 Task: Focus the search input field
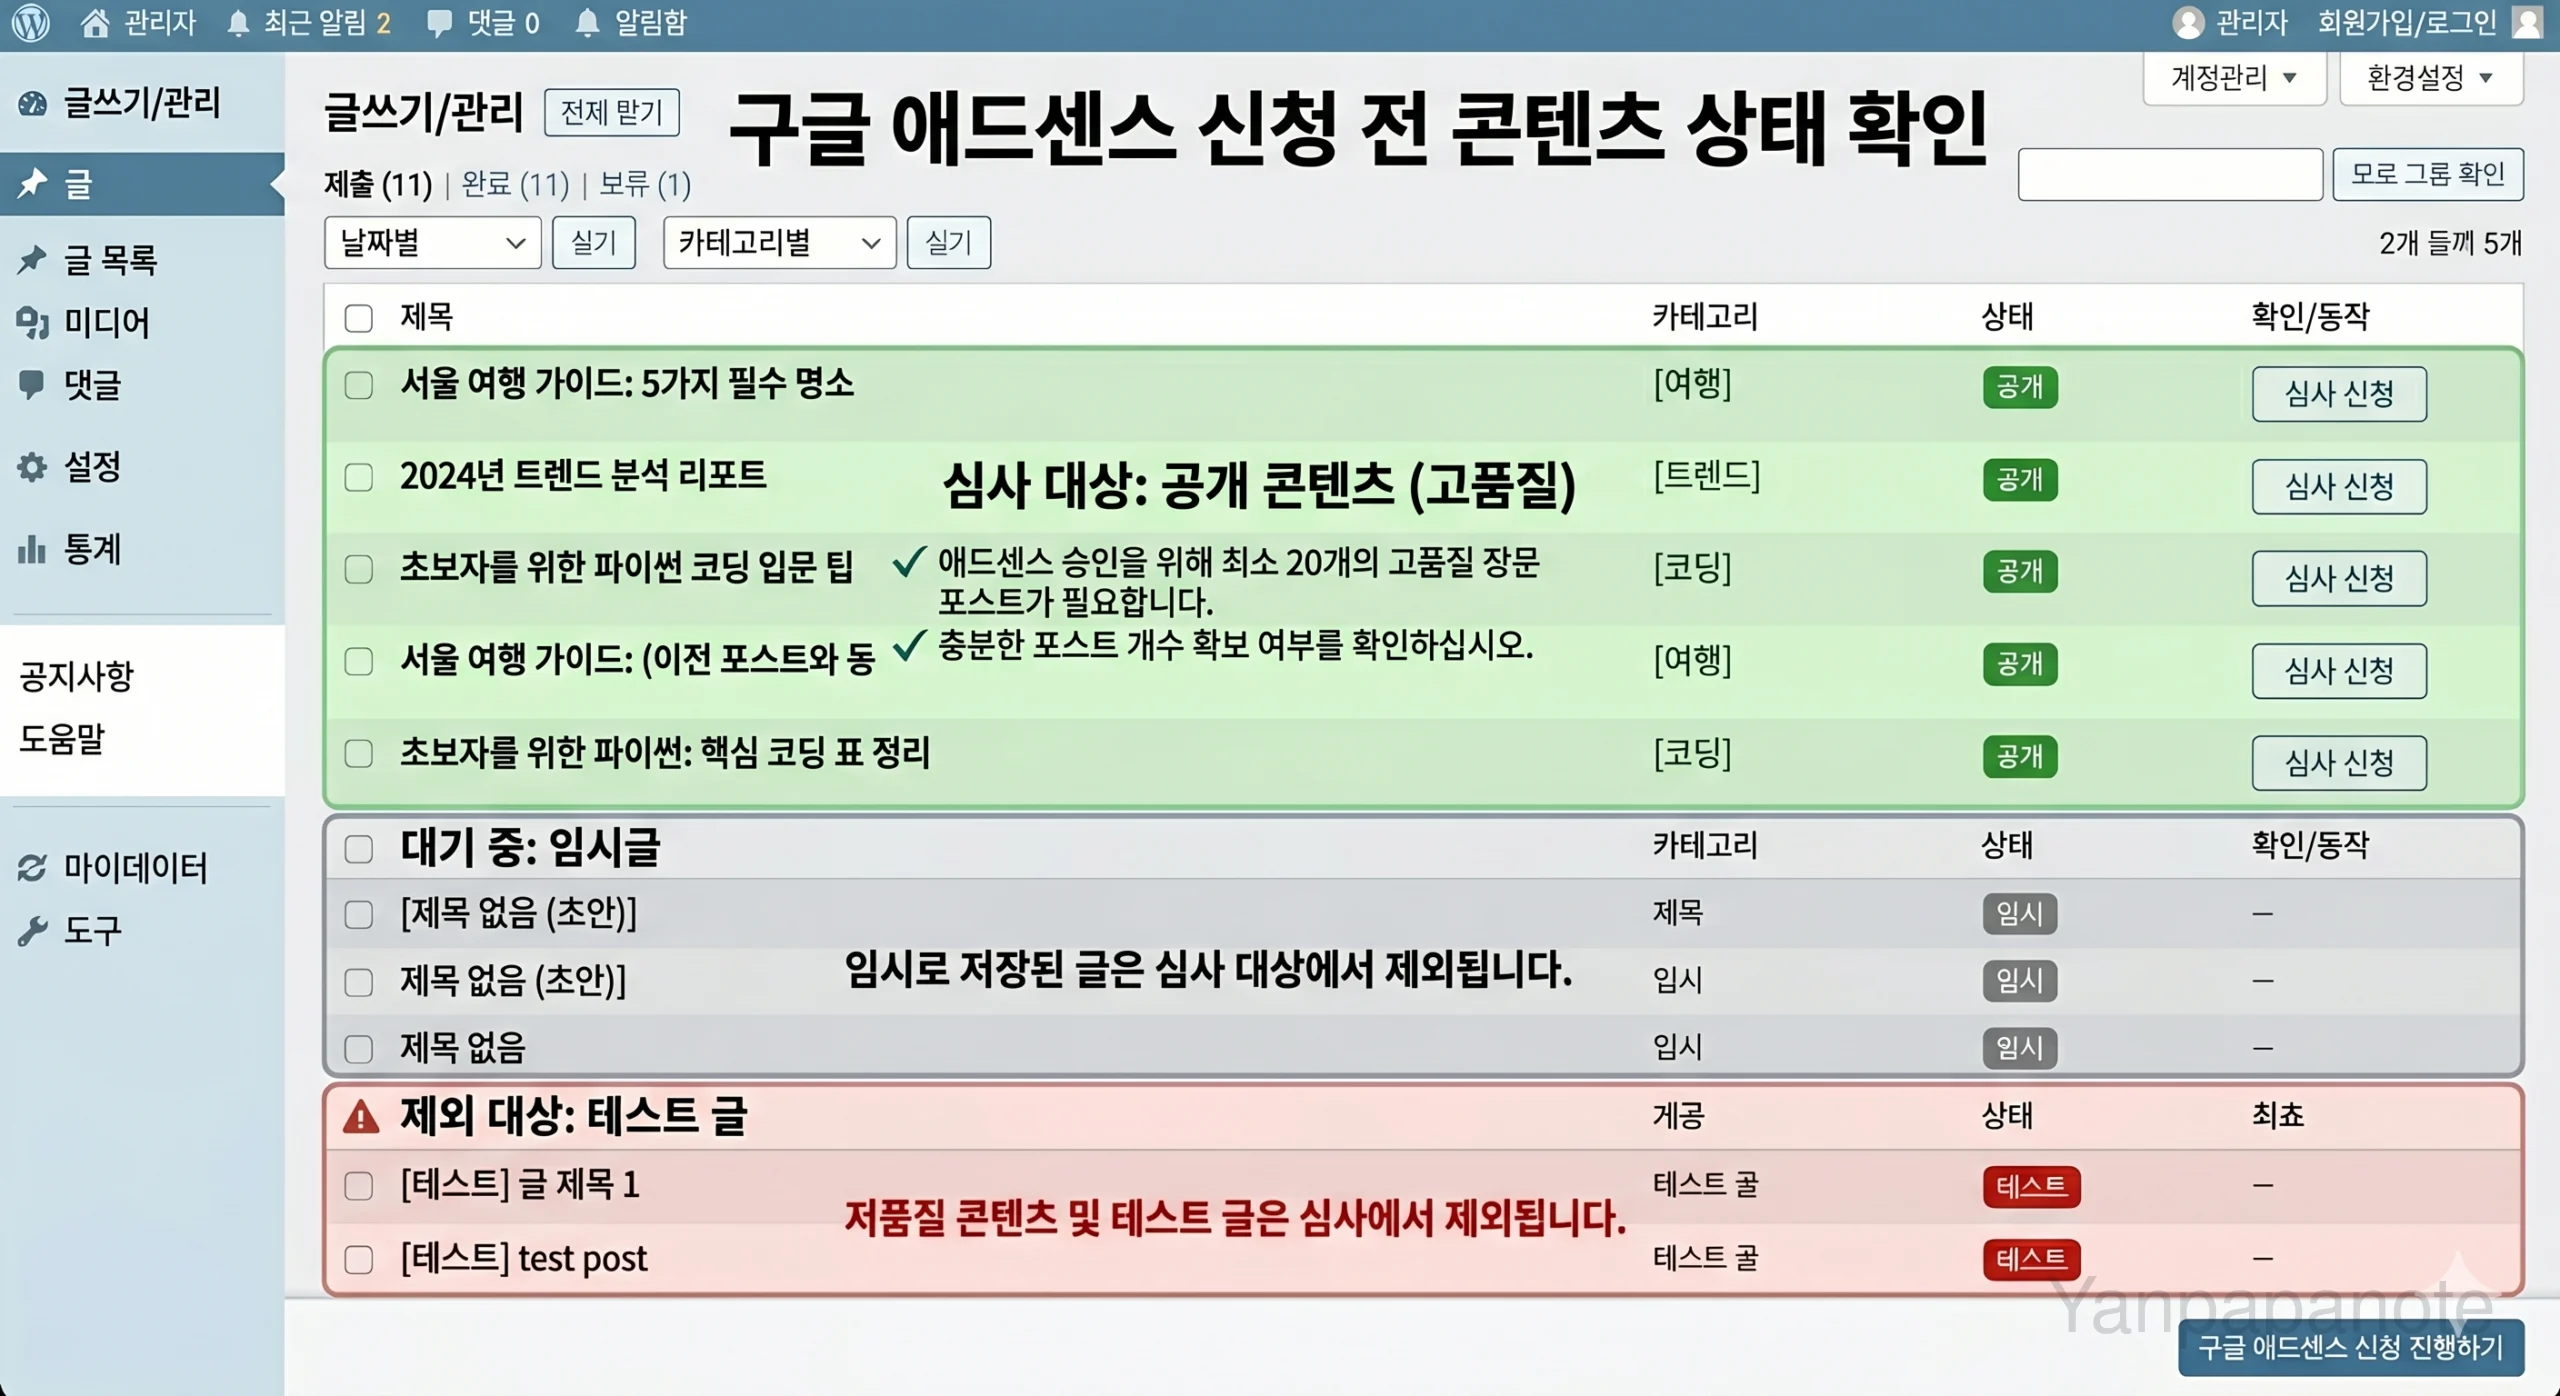click(x=2170, y=175)
